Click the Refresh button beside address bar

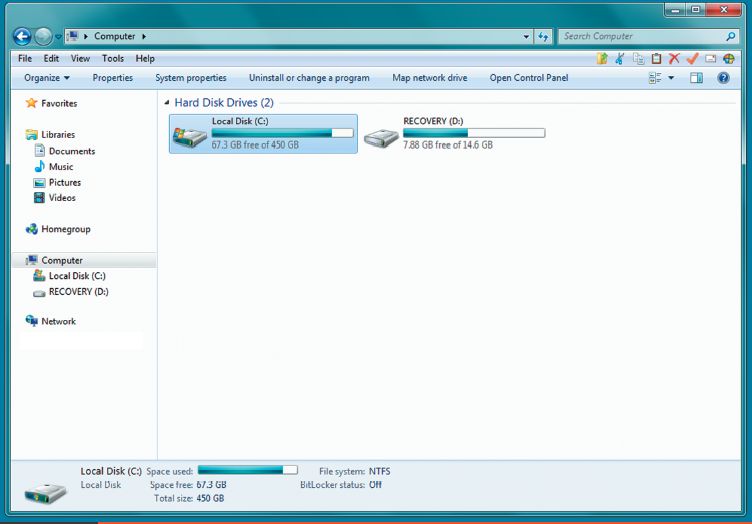pos(543,36)
